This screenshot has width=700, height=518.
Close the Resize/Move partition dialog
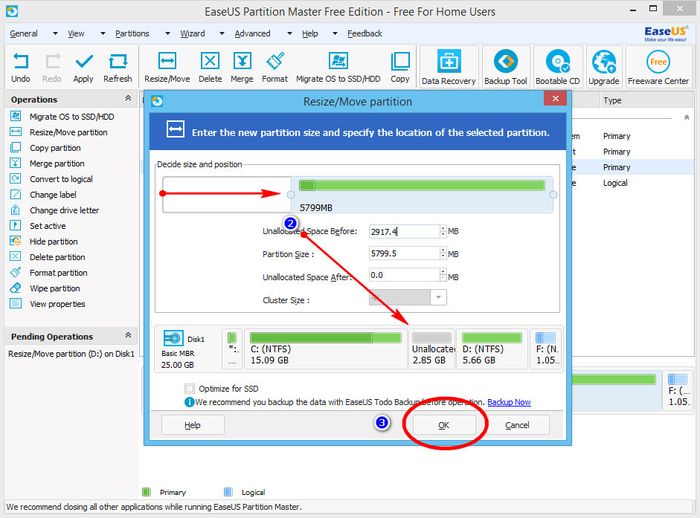pyautogui.click(x=555, y=99)
